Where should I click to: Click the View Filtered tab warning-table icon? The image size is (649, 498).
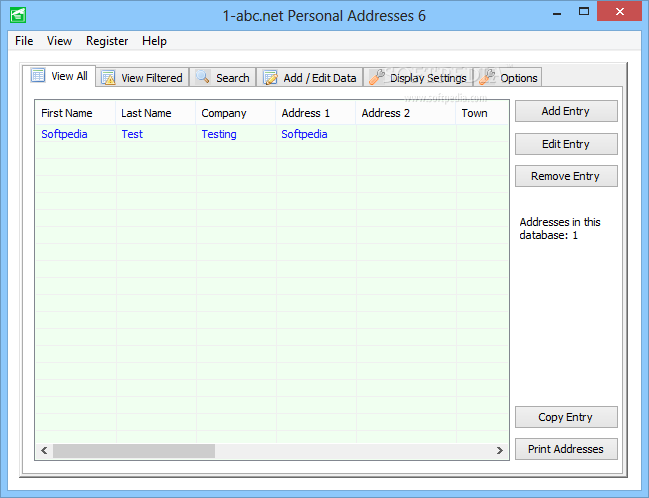point(108,77)
